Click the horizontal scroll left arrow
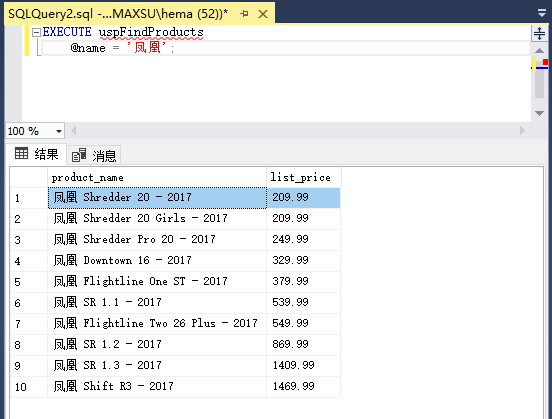The height and width of the screenshot is (419, 552). click(x=74, y=131)
